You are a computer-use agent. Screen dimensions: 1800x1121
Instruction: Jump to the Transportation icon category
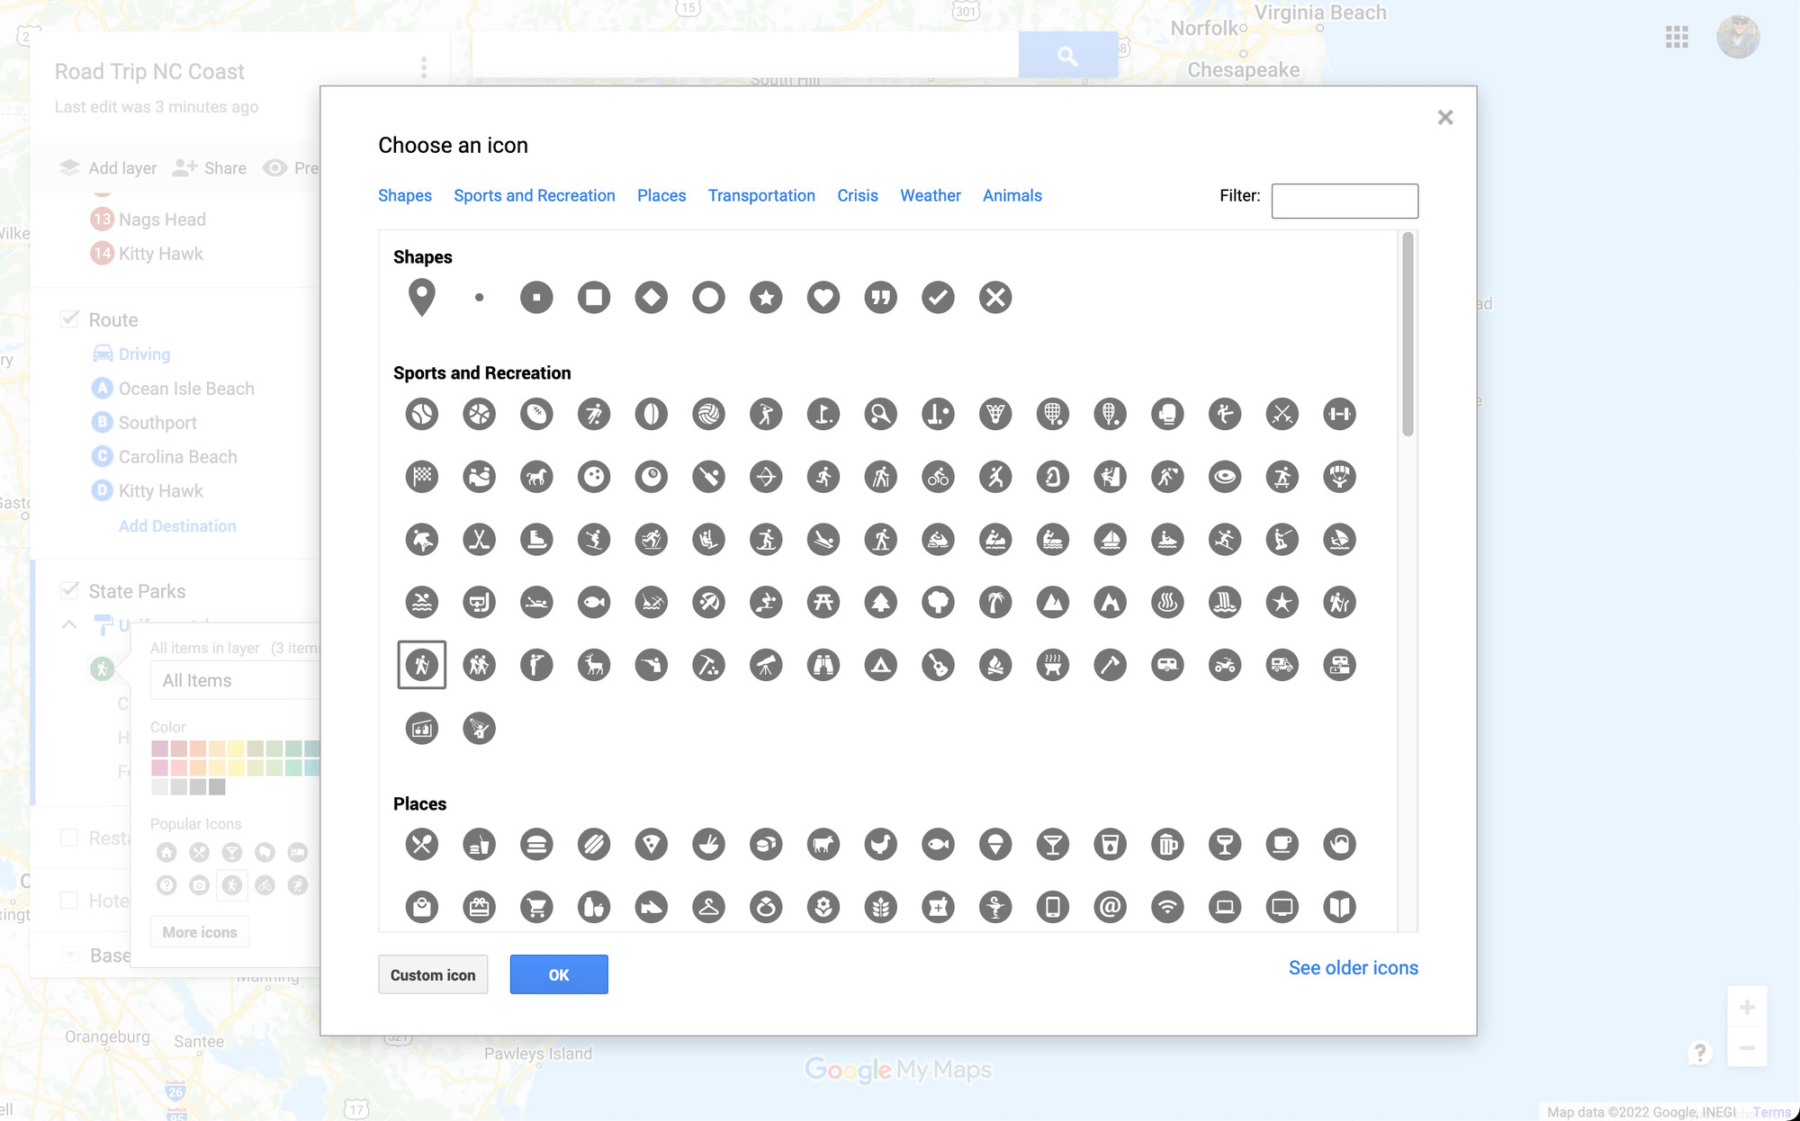761,196
